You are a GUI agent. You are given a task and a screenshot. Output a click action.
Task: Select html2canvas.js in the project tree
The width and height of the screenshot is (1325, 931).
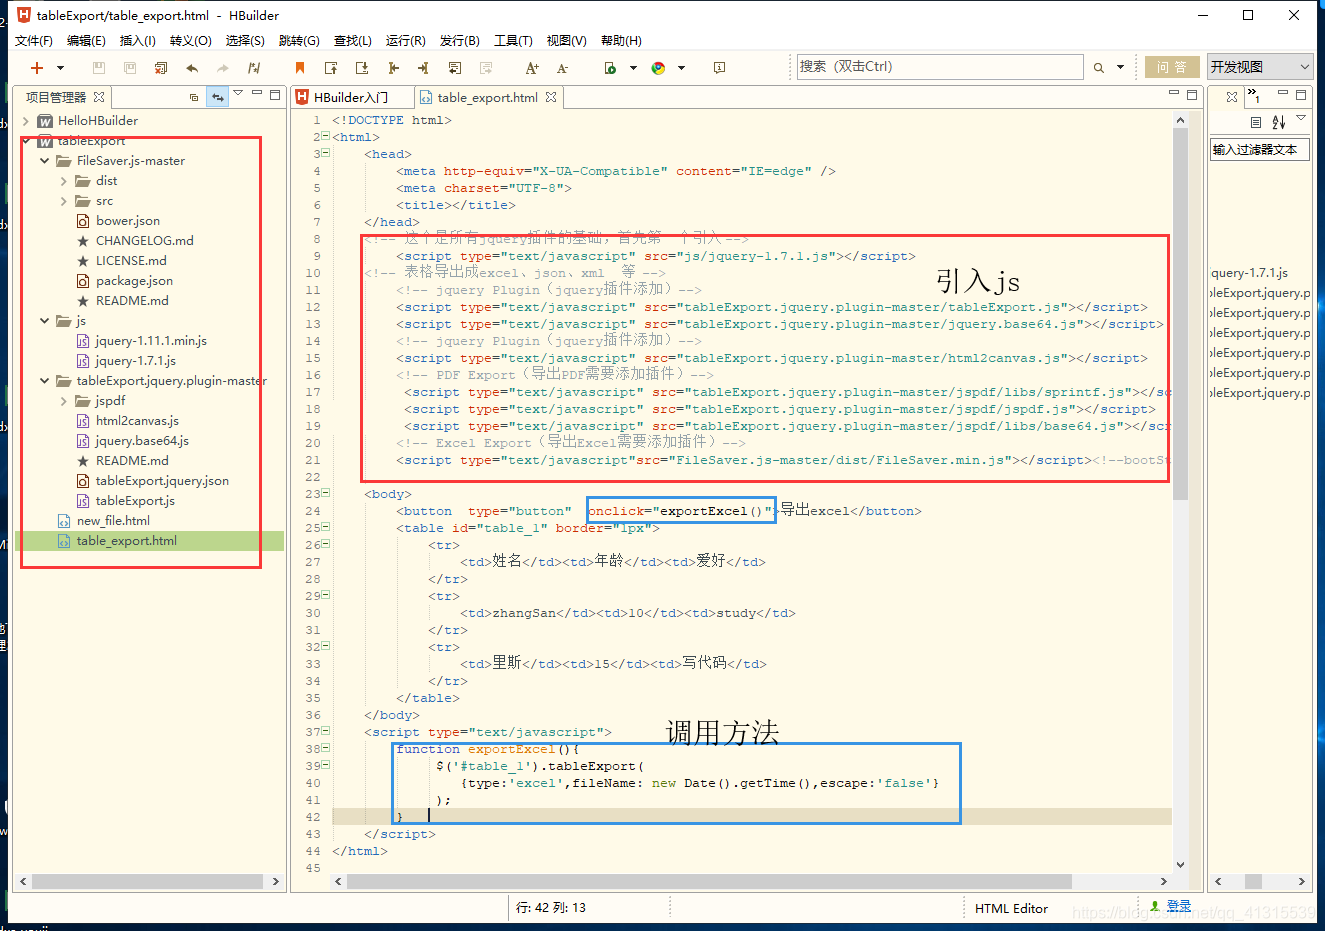coord(137,421)
